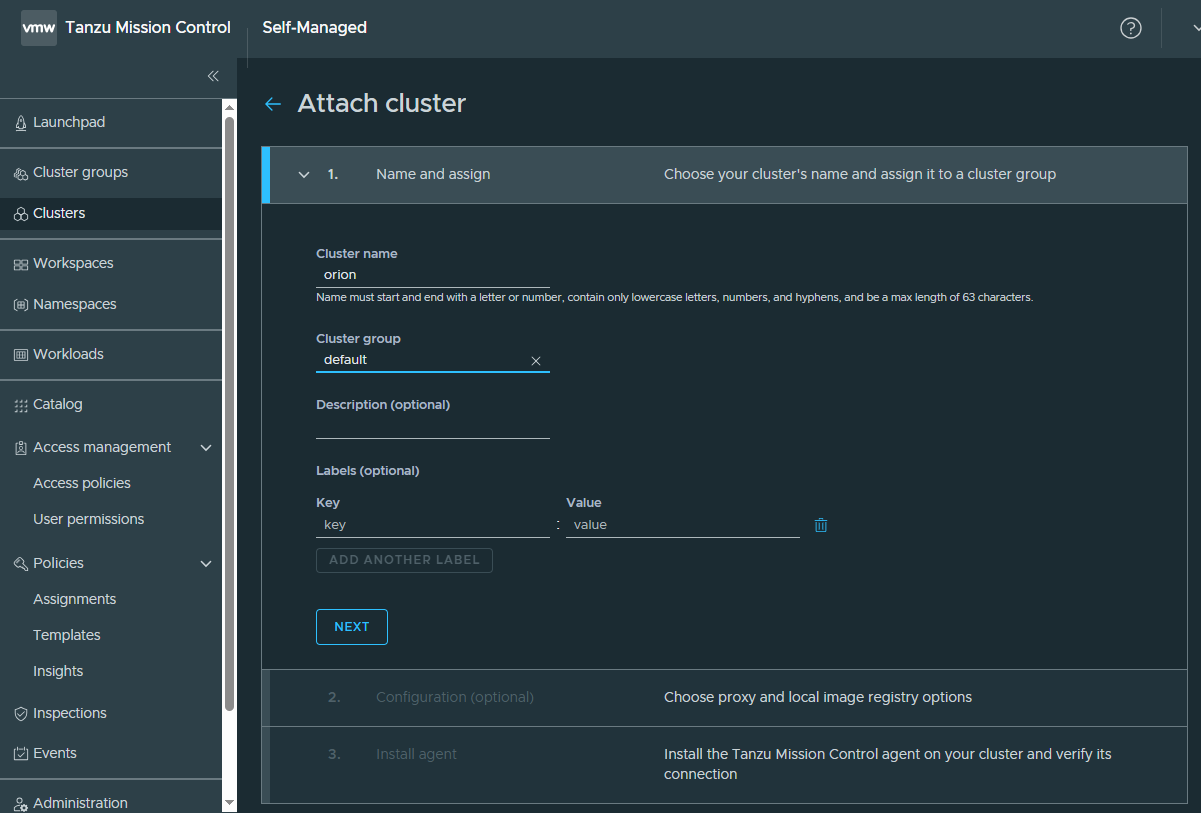Open Access policies page

coord(82,484)
